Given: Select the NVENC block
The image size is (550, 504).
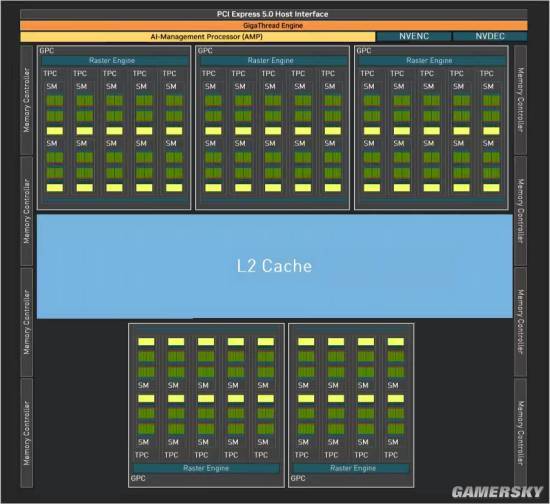Looking at the screenshot, I should (414, 36).
